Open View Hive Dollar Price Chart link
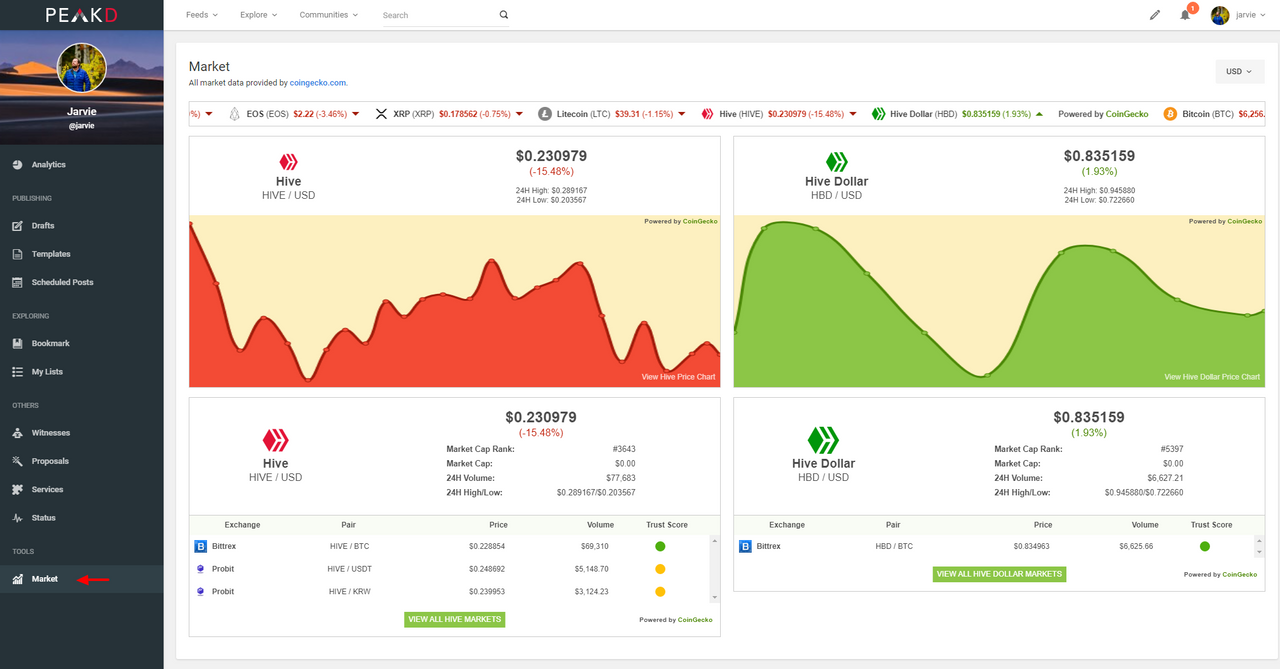Screen dimensions: 1280x669 tap(1212, 377)
